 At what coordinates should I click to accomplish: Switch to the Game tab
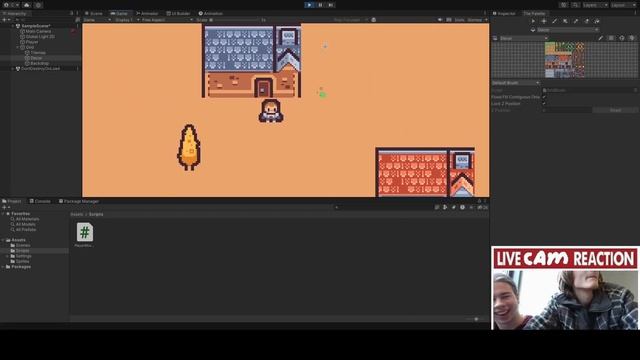[119, 13]
